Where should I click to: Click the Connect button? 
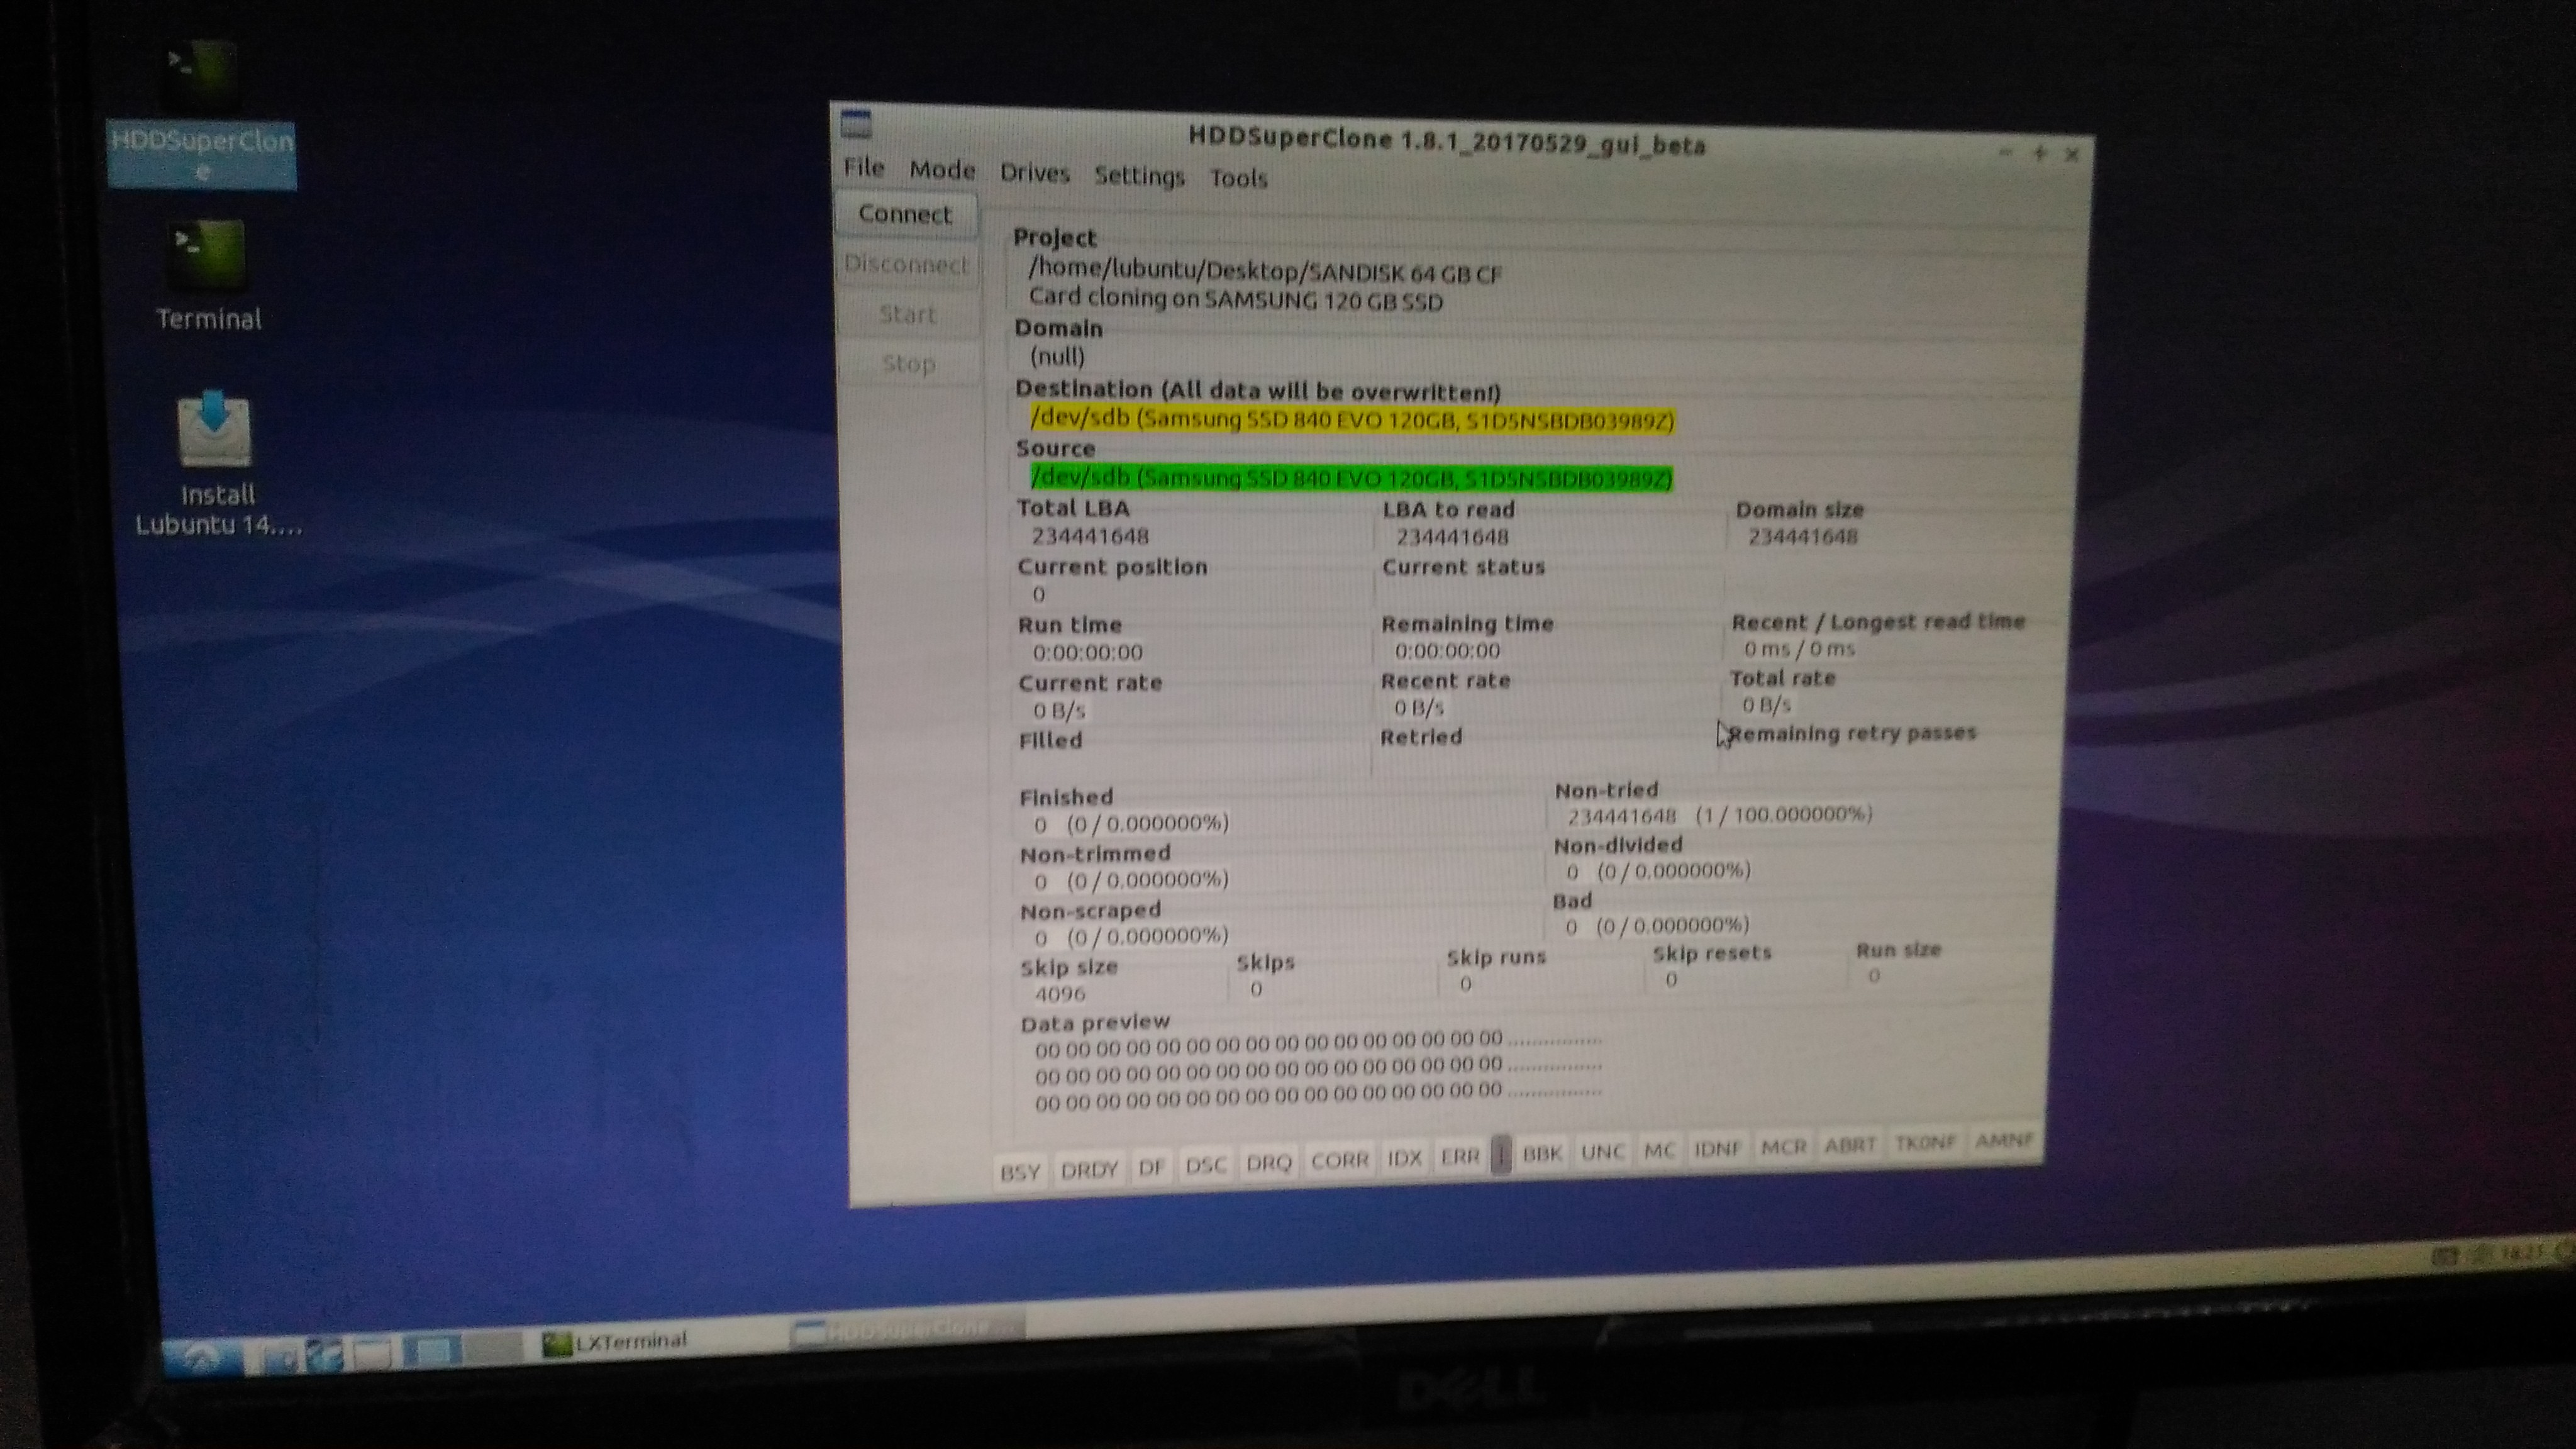pyautogui.click(x=905, y=214)
